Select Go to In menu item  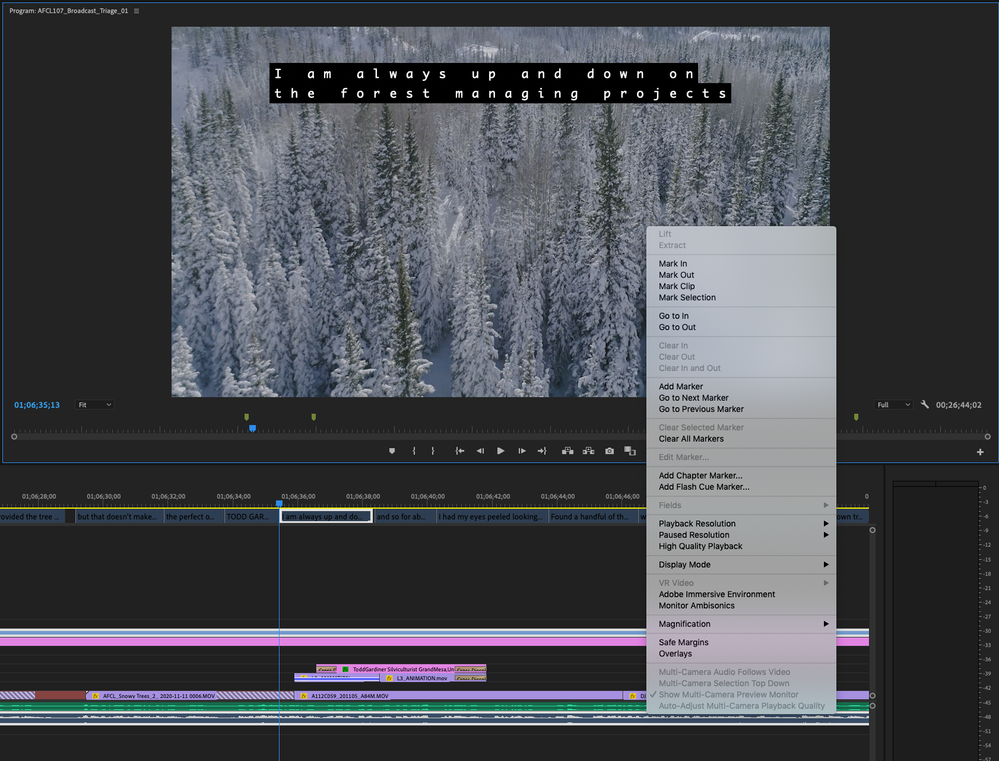pyautogui.click(x=742, y=316)
